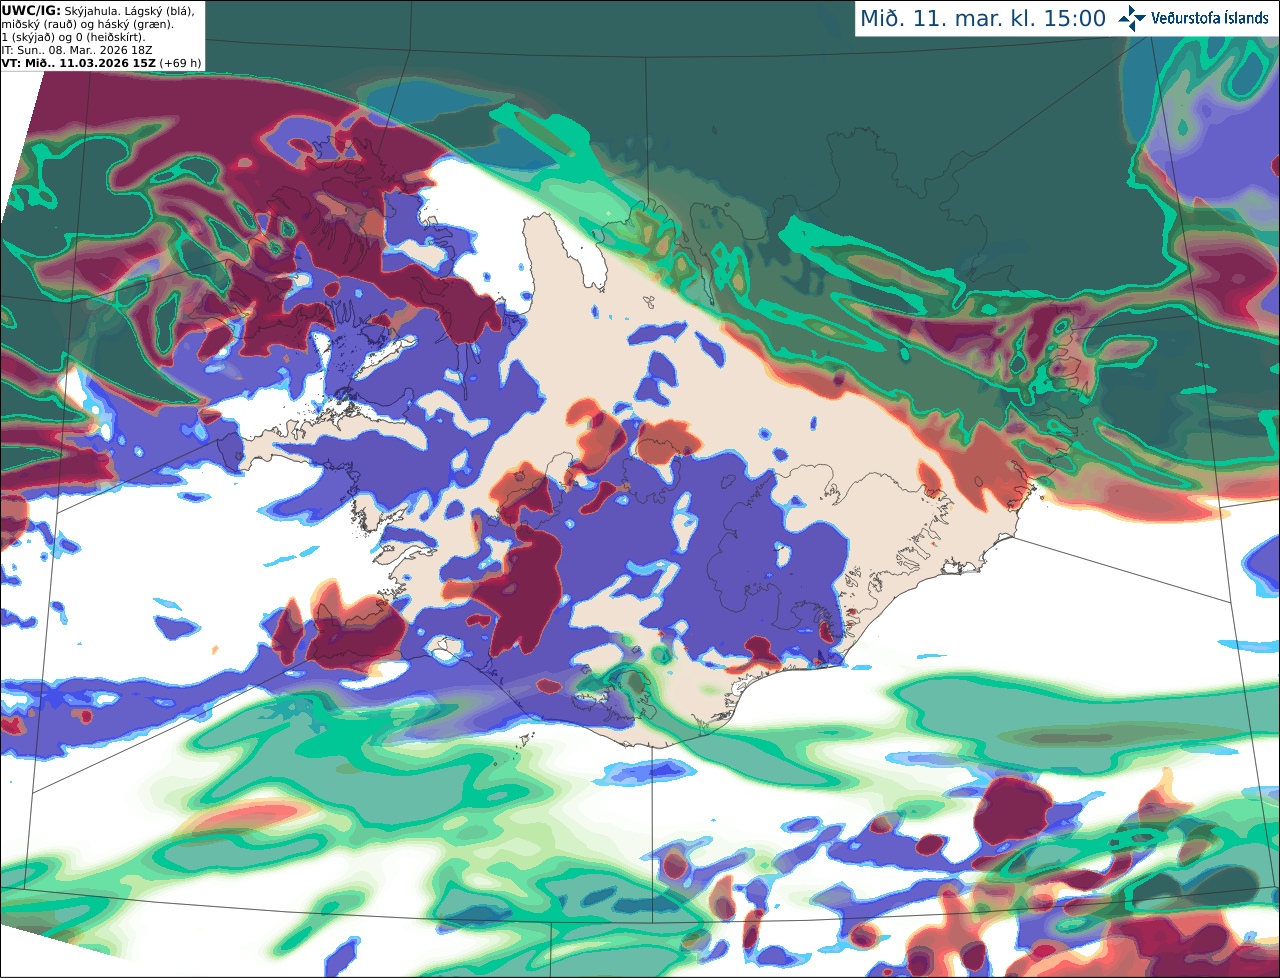
Task: Click the Veðurstofa Íslands logo symbol
Action: click(x=1132, y=18)
